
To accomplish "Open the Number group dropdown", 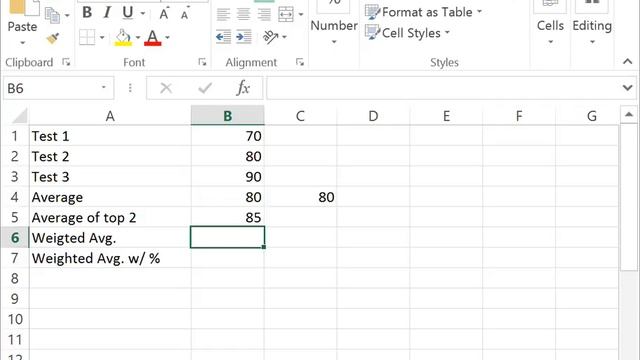I will [334, 42].
